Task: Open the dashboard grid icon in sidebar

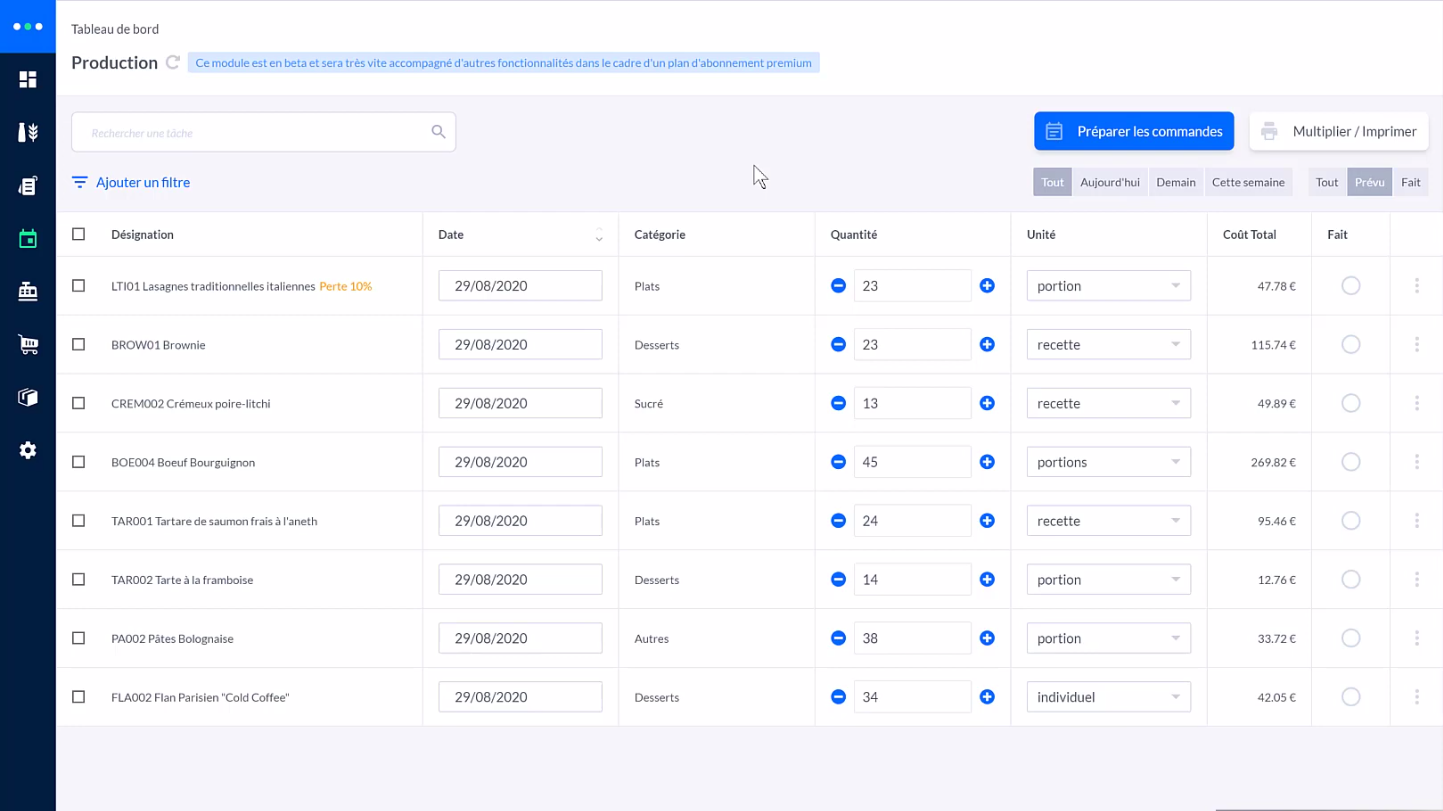Action: pyautogui.click(x=27, y=77)
